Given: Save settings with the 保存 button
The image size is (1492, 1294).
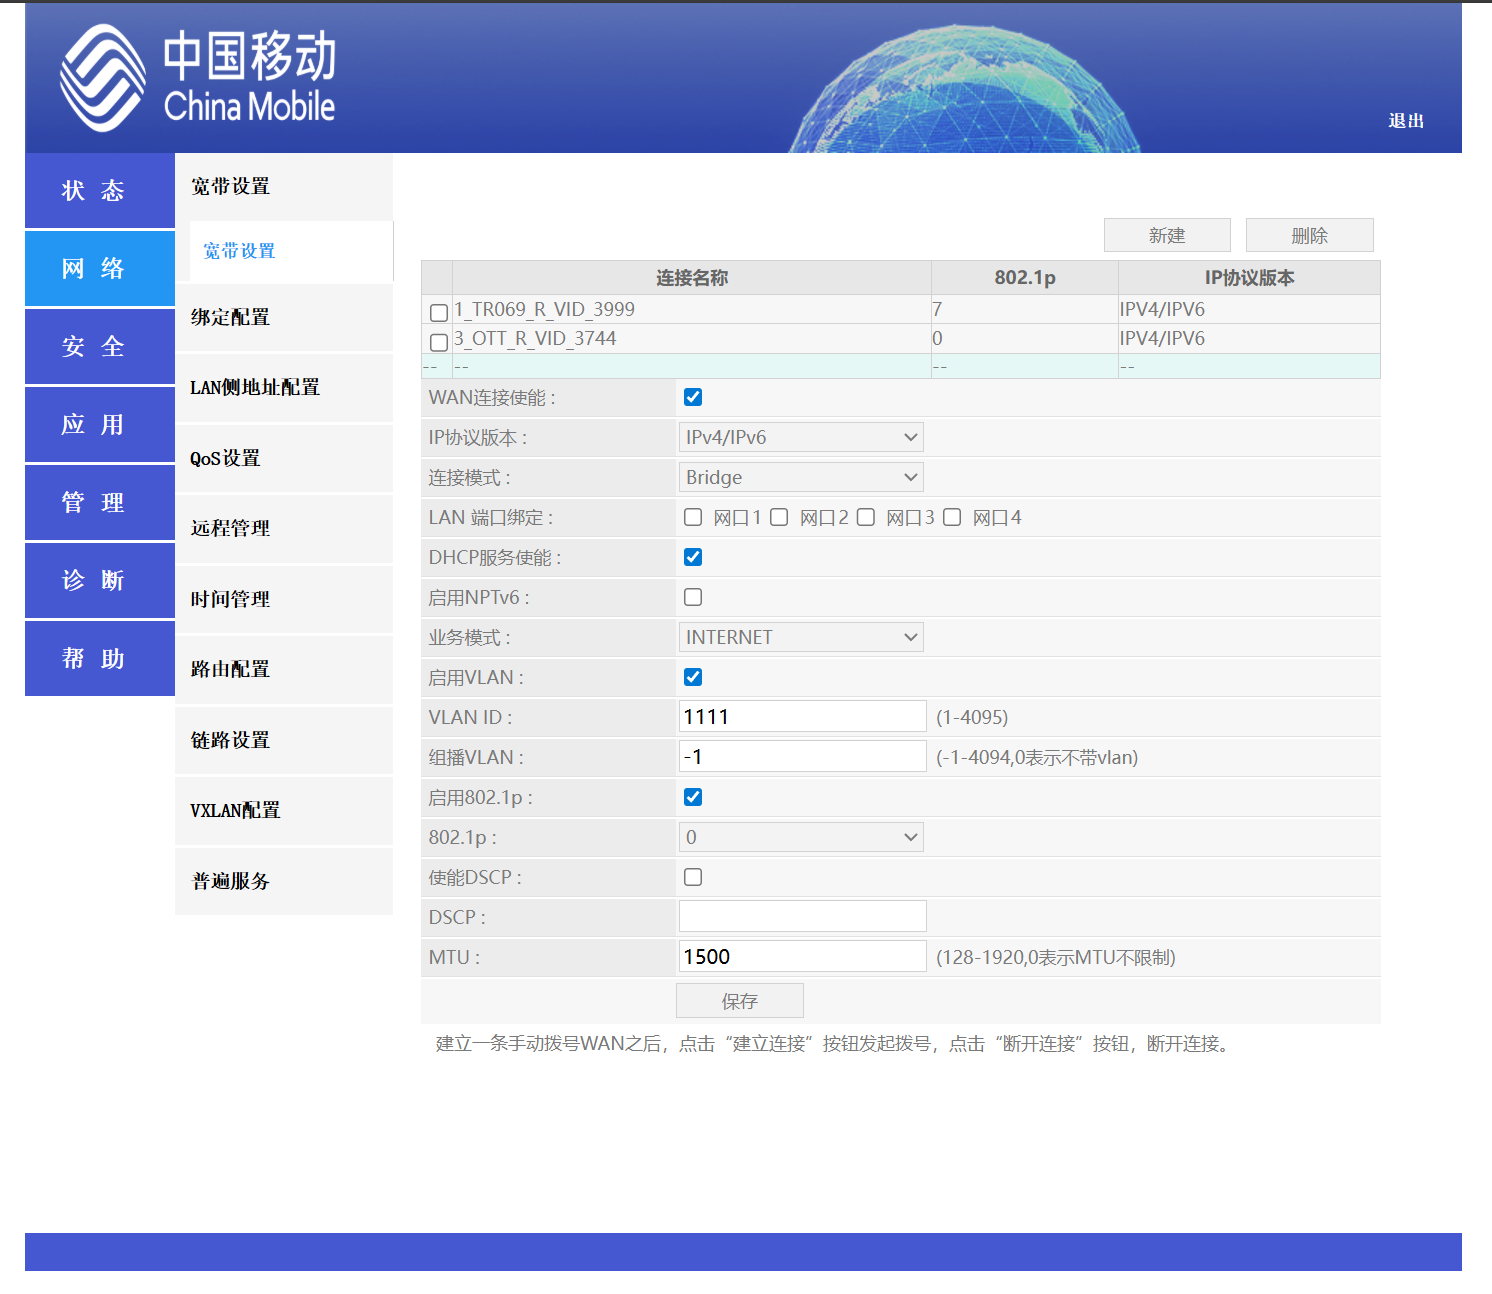Looking at the screenshot, I should (739, 1001).
